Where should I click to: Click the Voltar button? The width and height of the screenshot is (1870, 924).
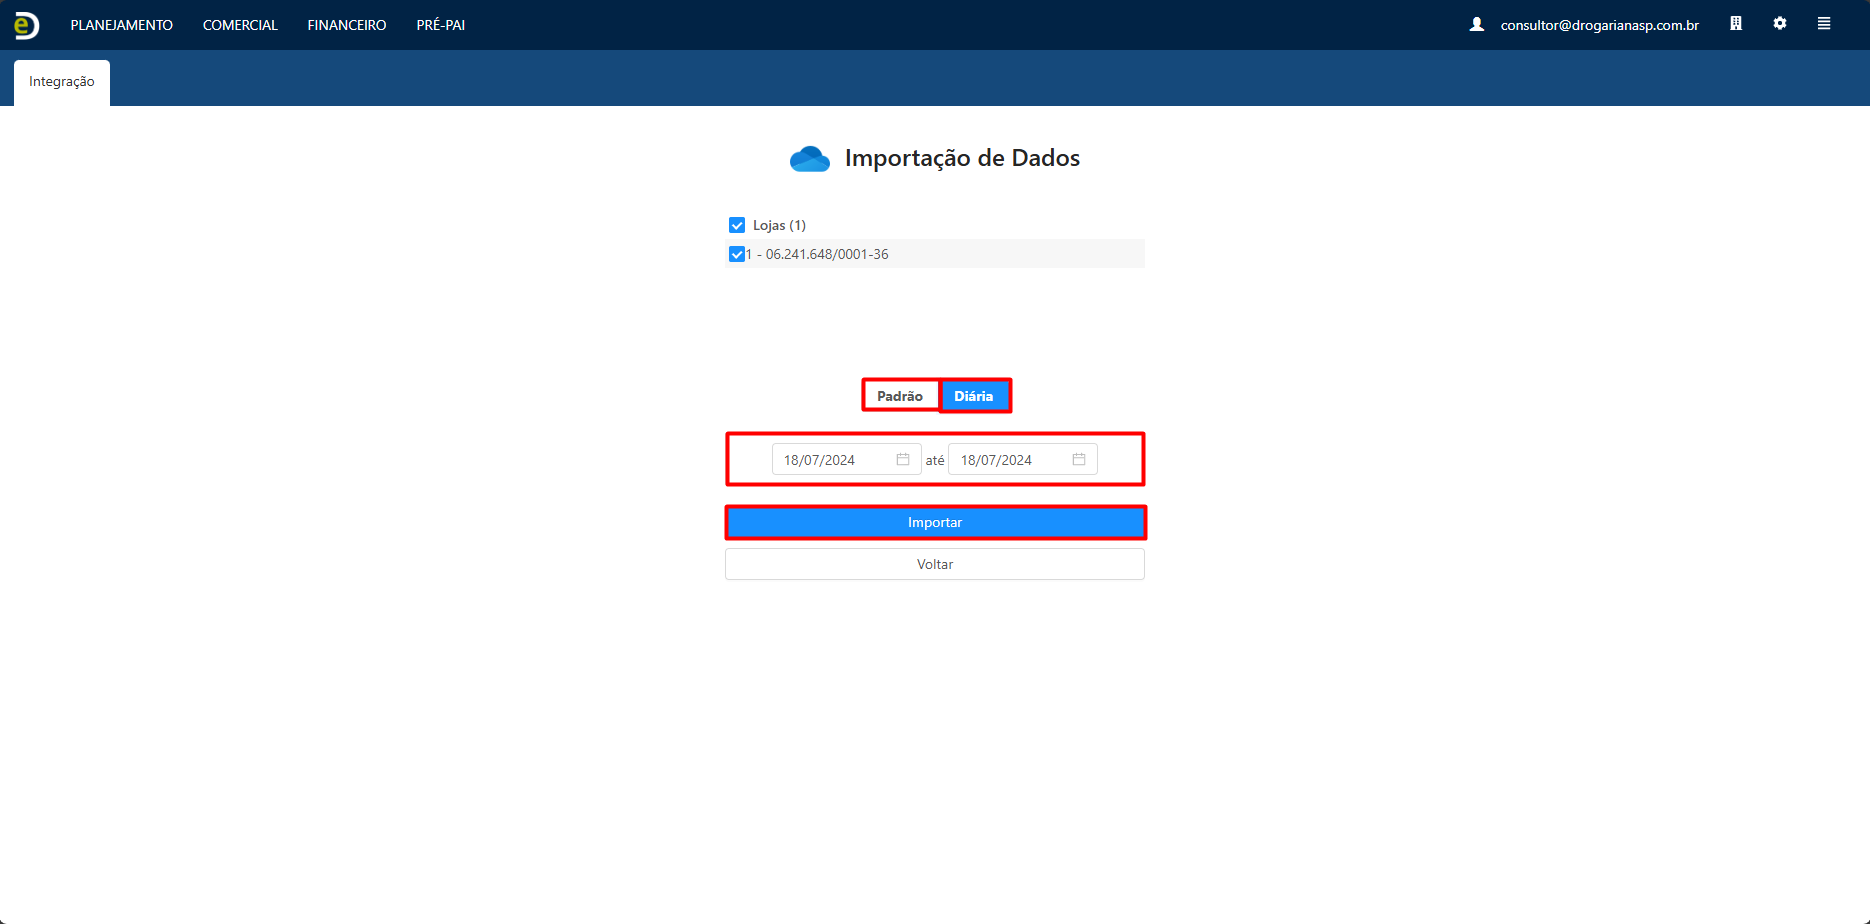pyautogui.click(x=935, y=565)
